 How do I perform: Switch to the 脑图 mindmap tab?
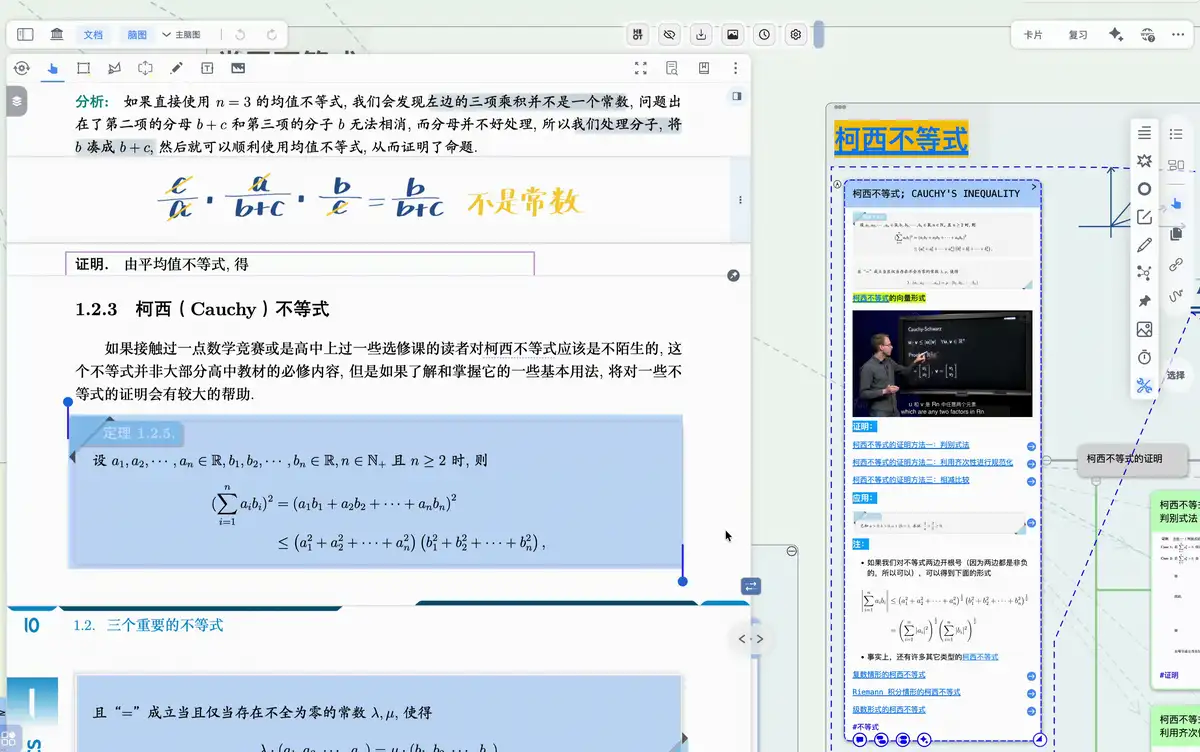tap(137, 34)
